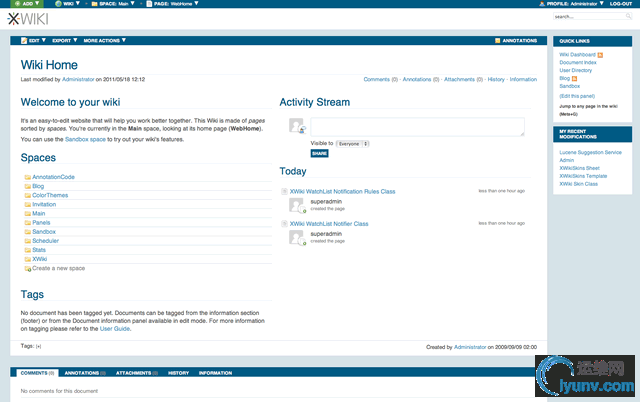Click the Panels space folder icon
Viewport: 640px width, 402px height.
(x=27, y=223)
